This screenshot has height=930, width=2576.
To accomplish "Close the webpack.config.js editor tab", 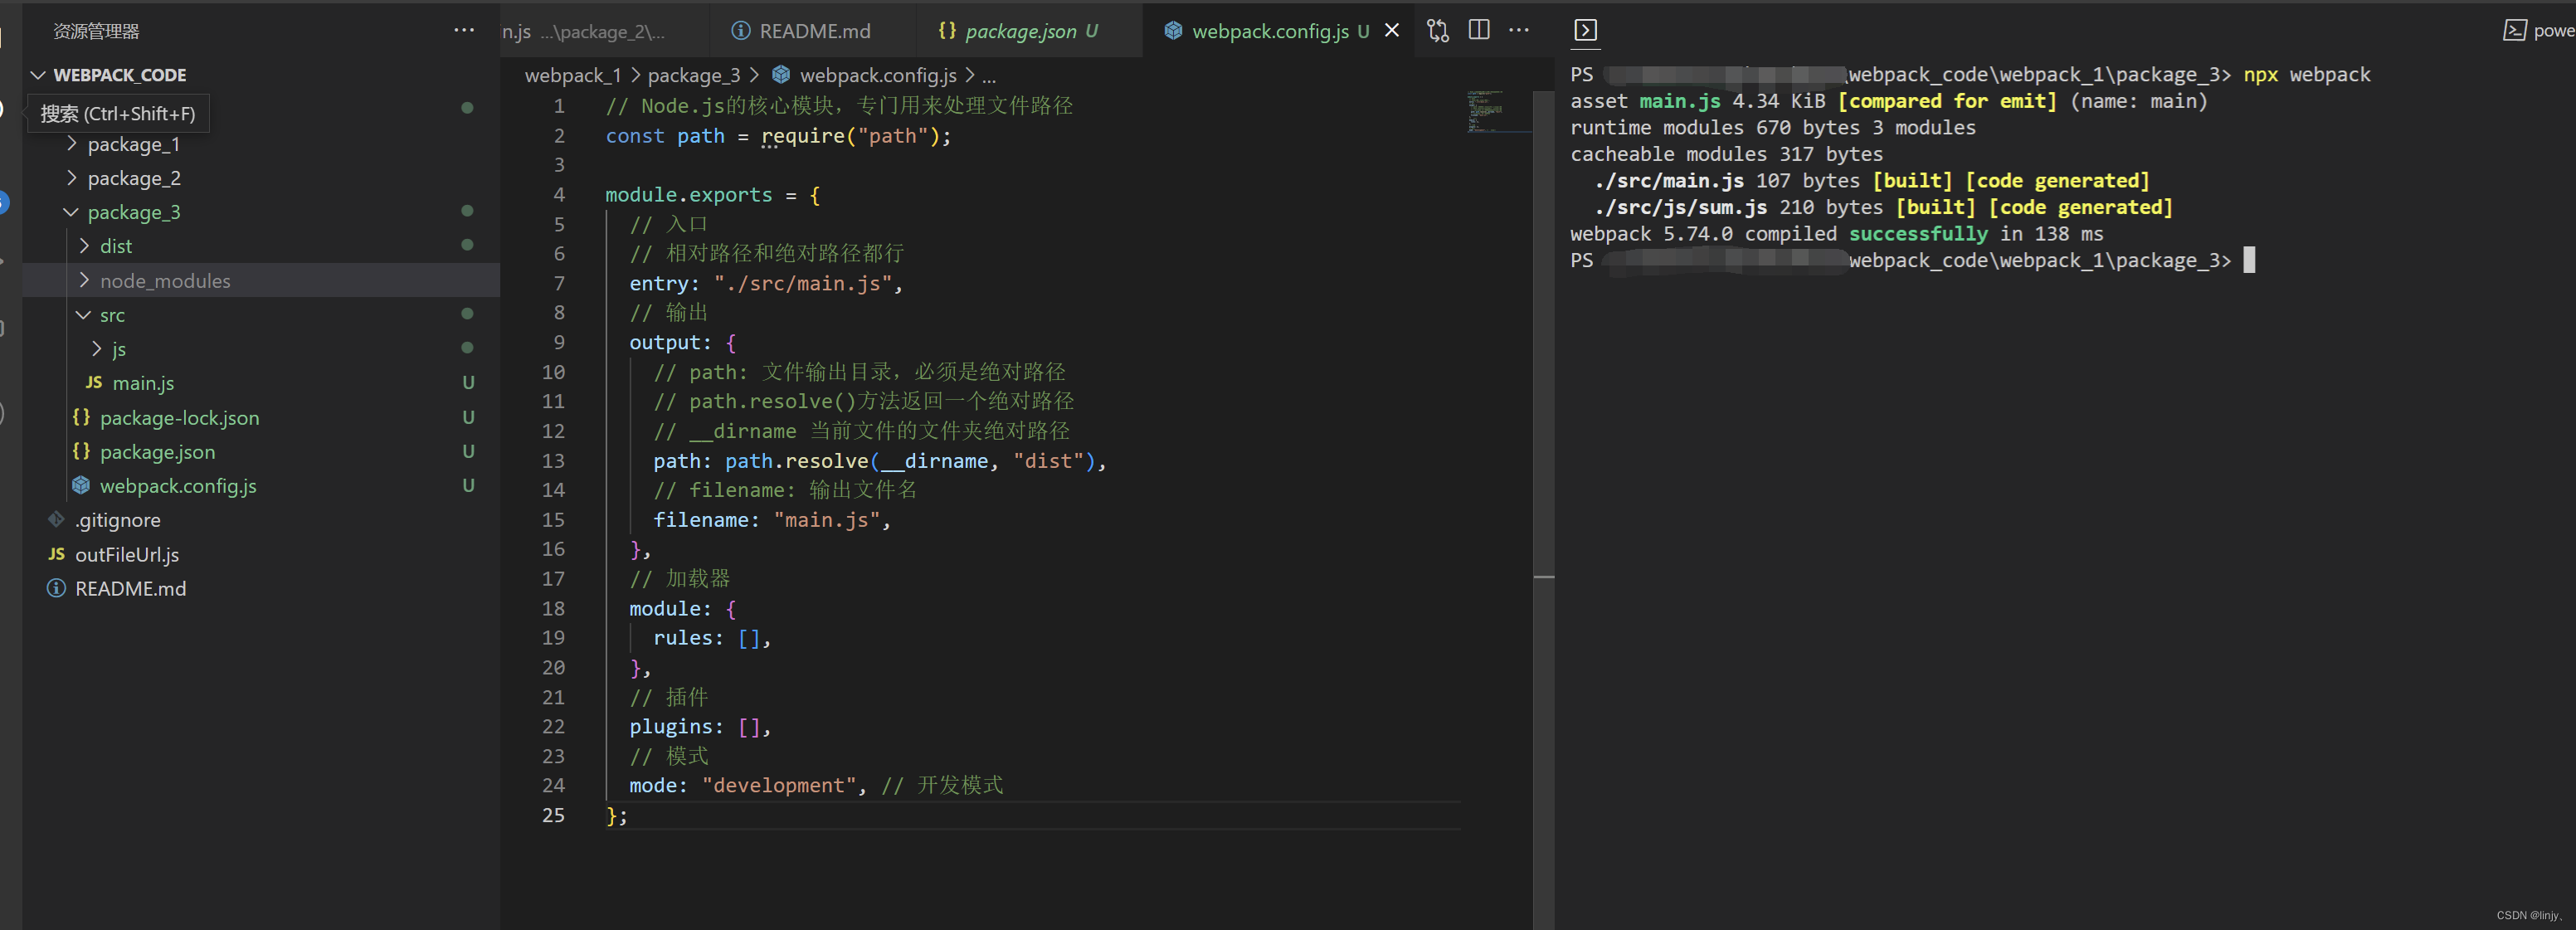I will point(1391,30).
